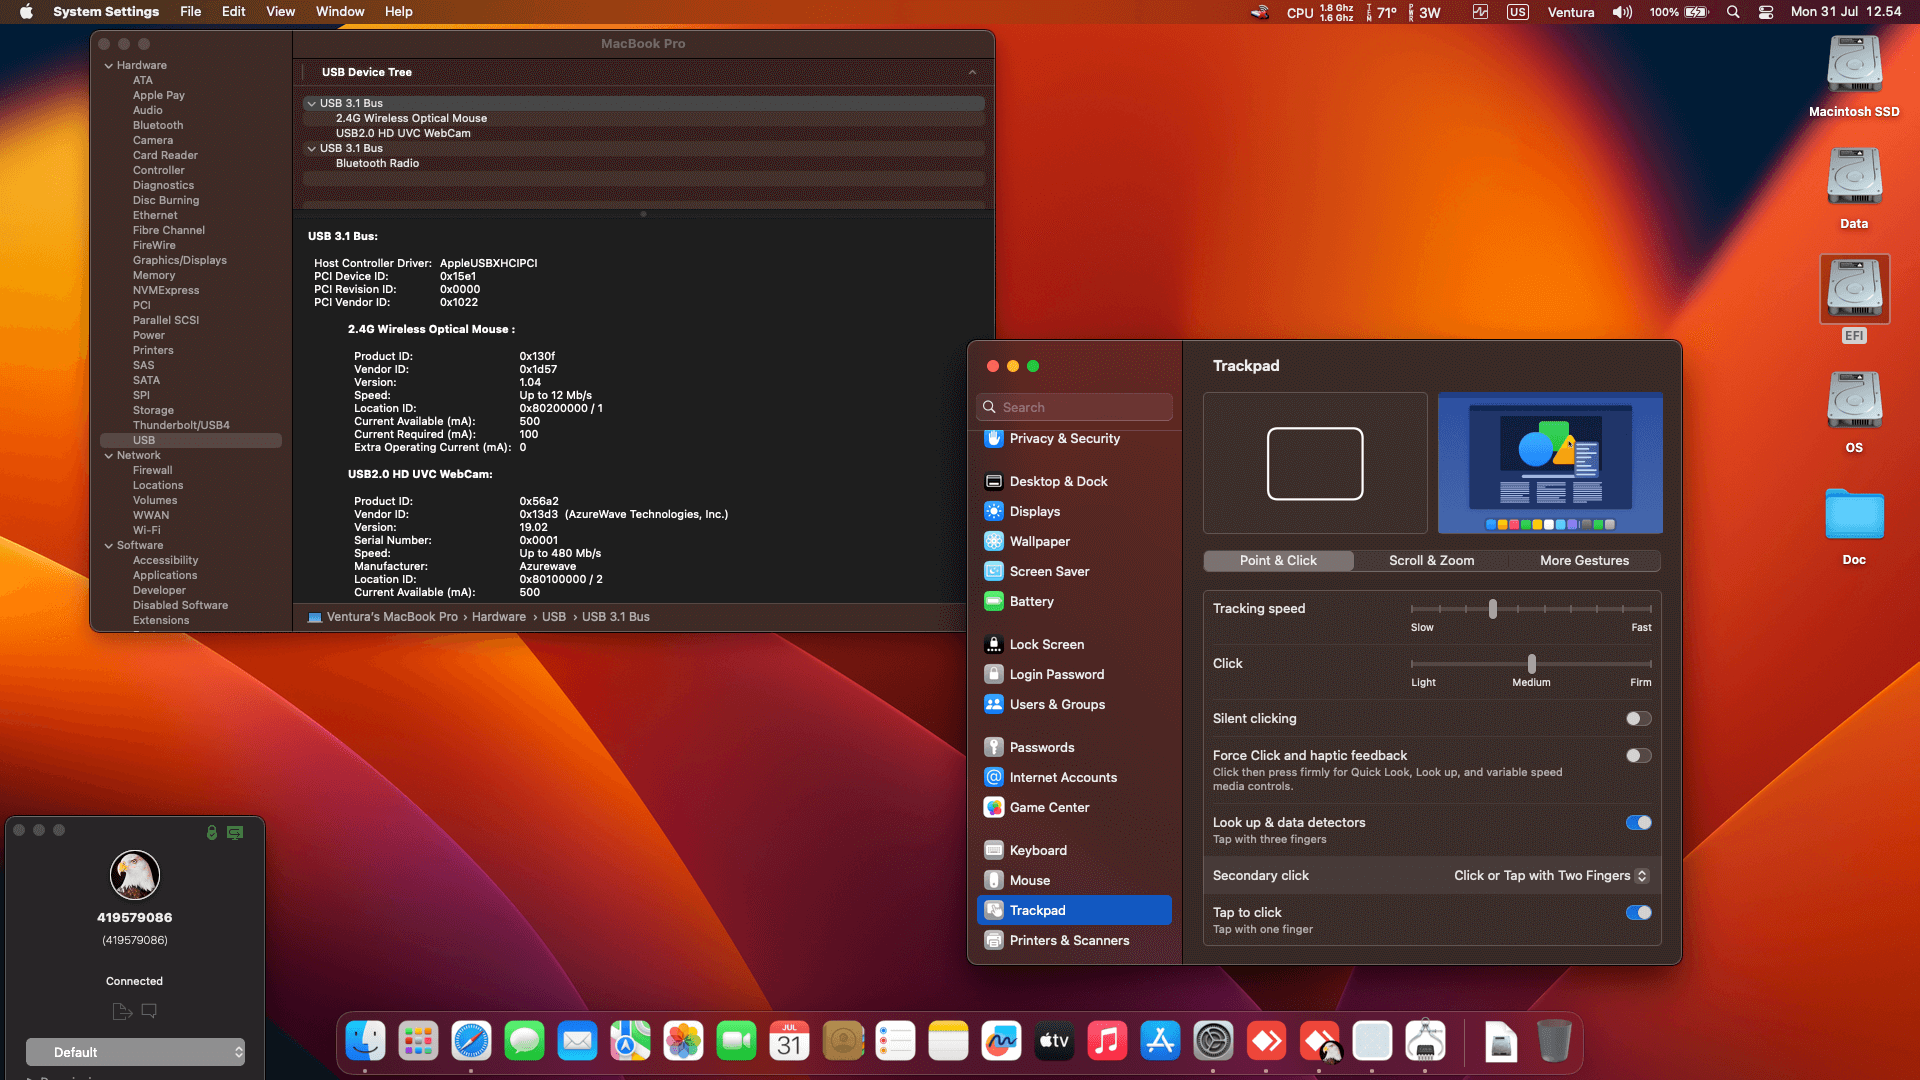
Task: Click AnyDesk file transfer icon
Action: tap(122, 1011)
